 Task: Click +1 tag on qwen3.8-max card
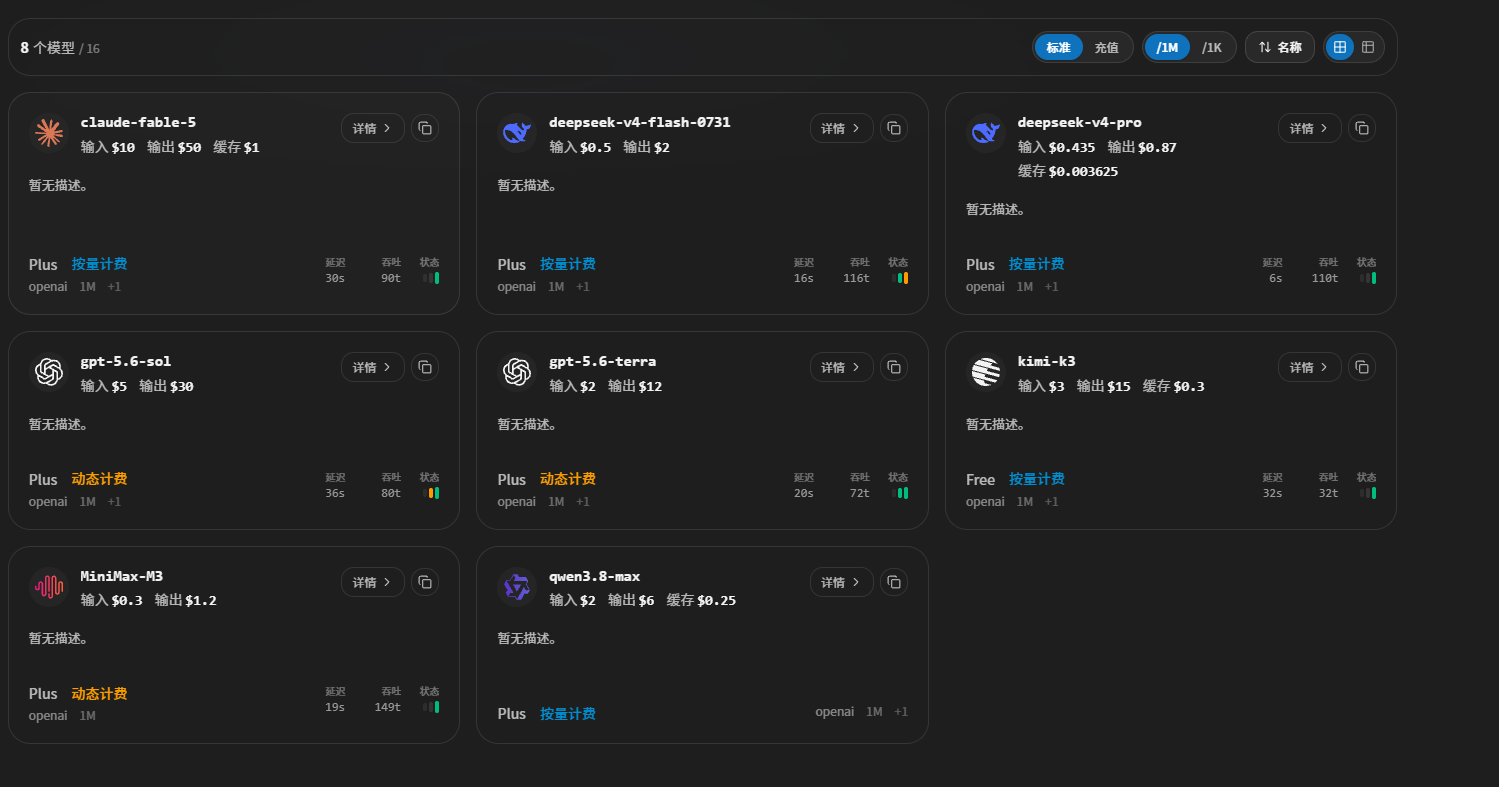tap(901, 712)
